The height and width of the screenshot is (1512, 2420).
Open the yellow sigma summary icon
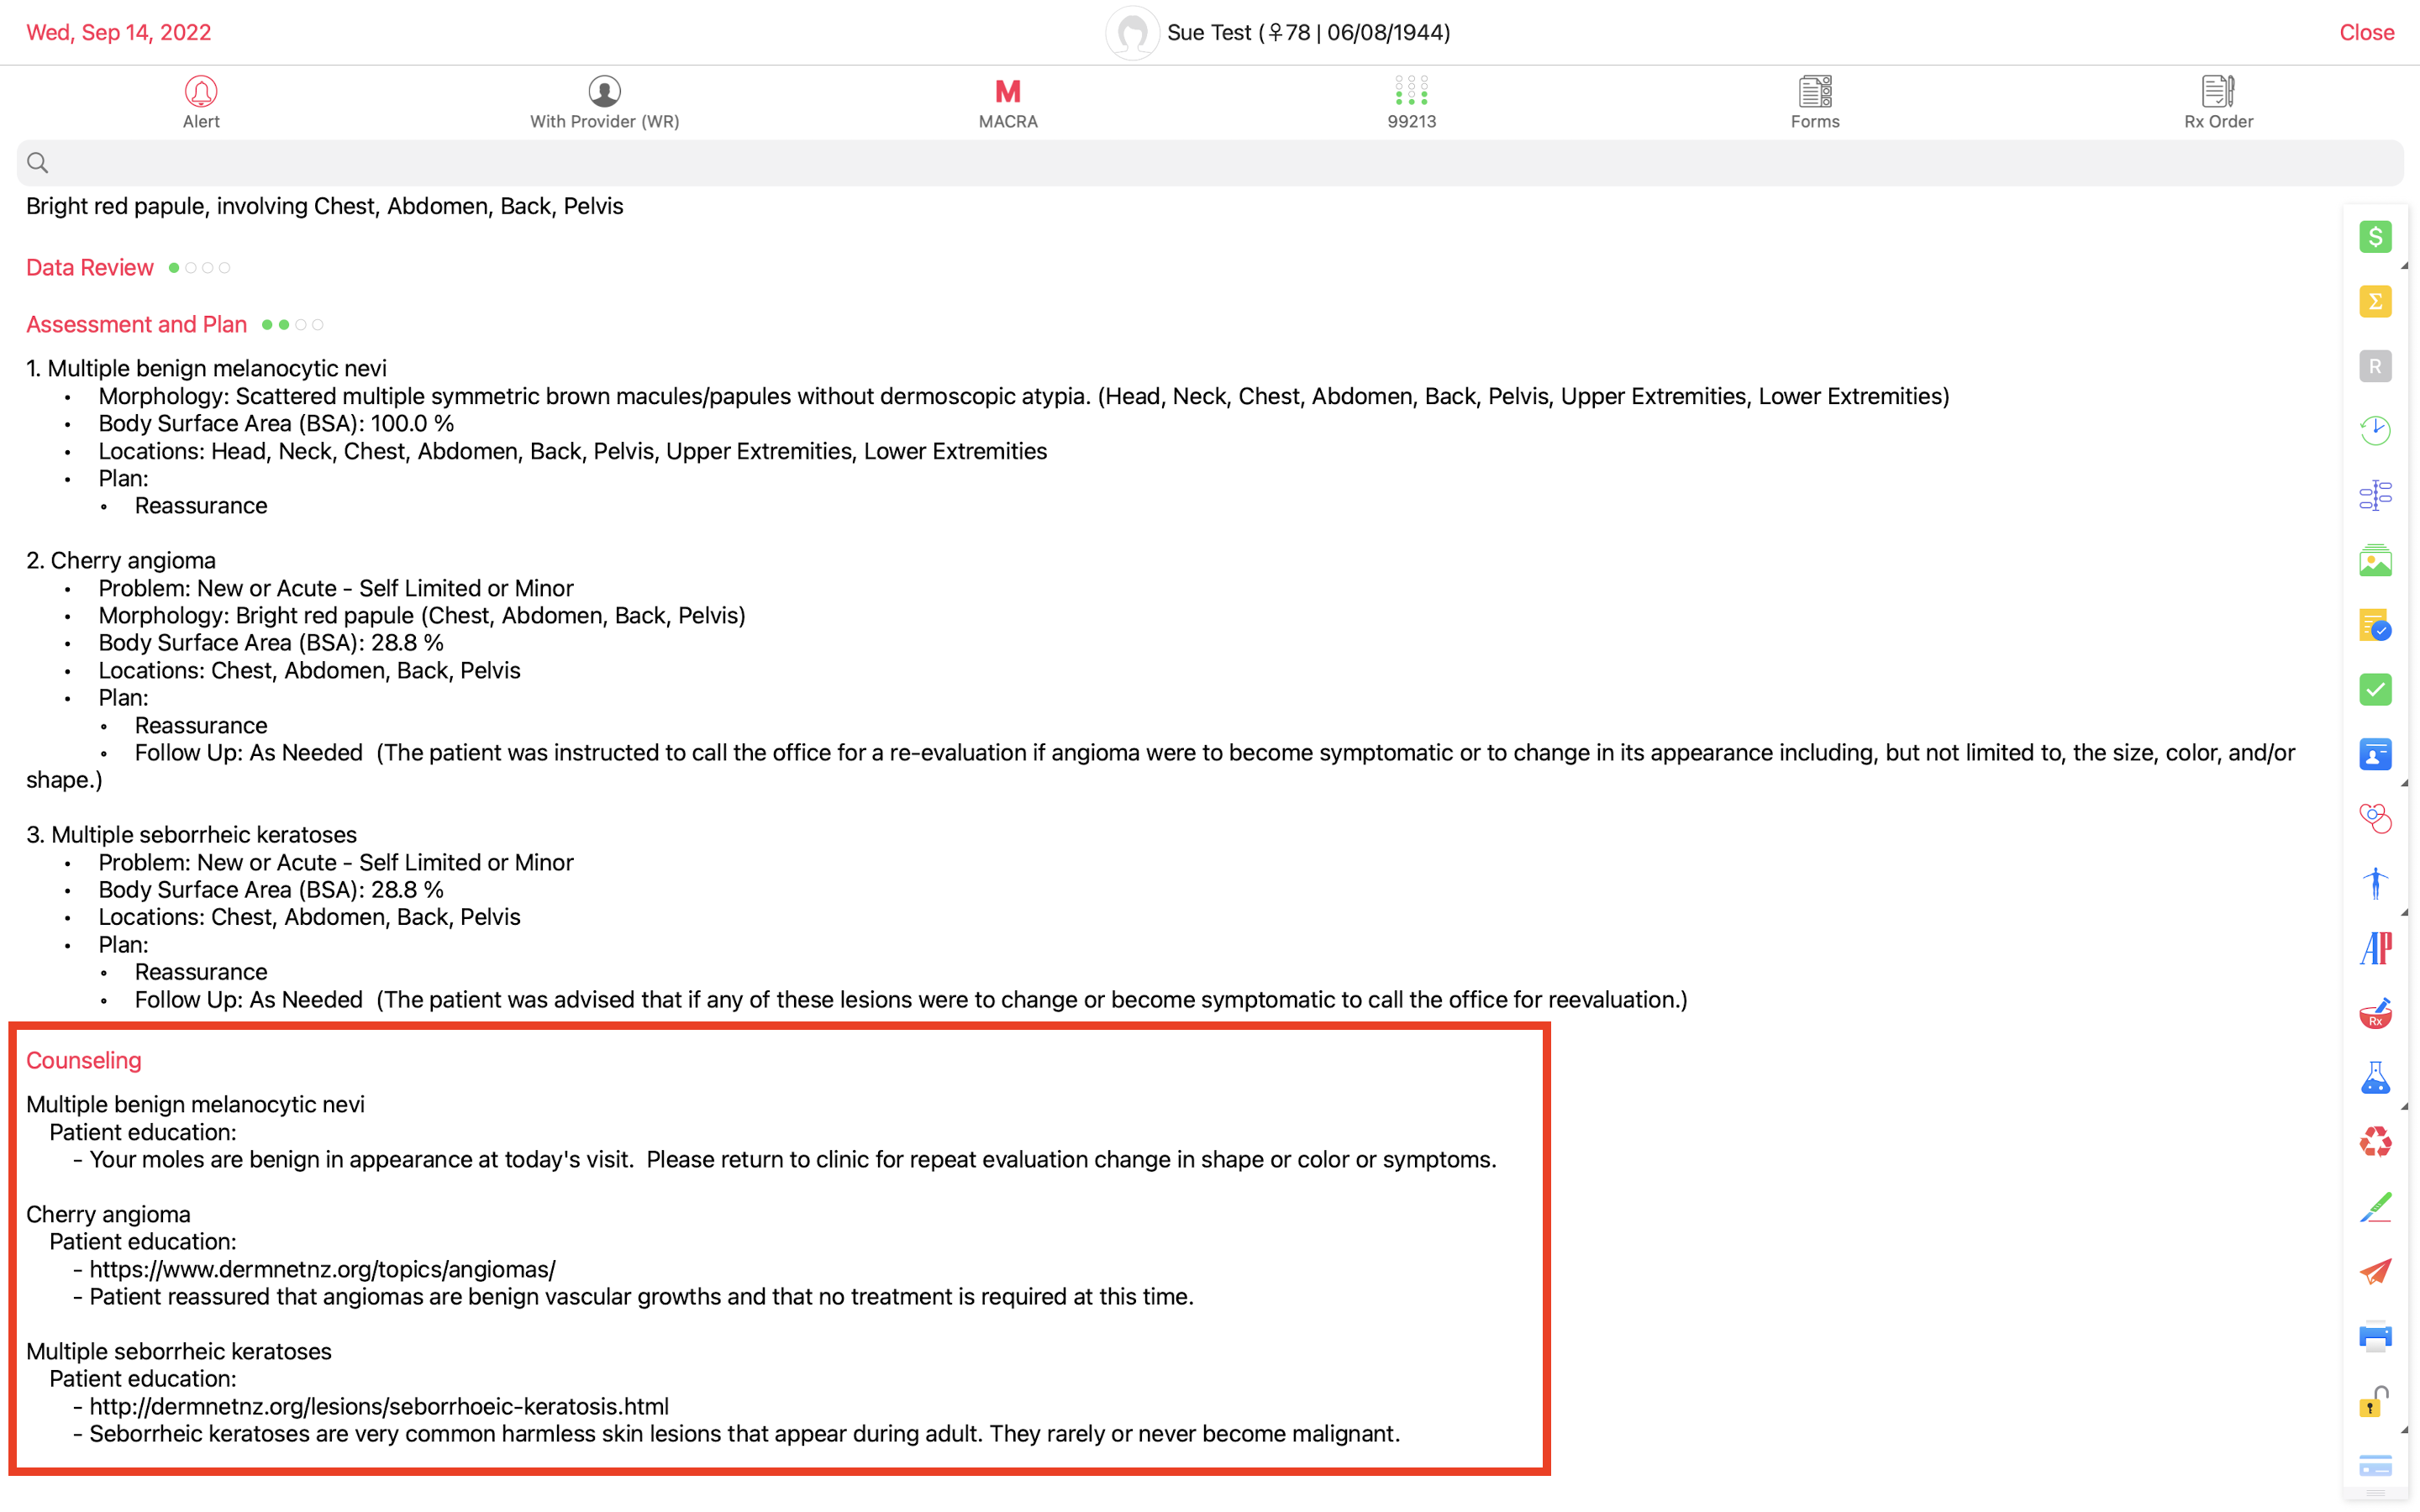tap(2375, 302)
